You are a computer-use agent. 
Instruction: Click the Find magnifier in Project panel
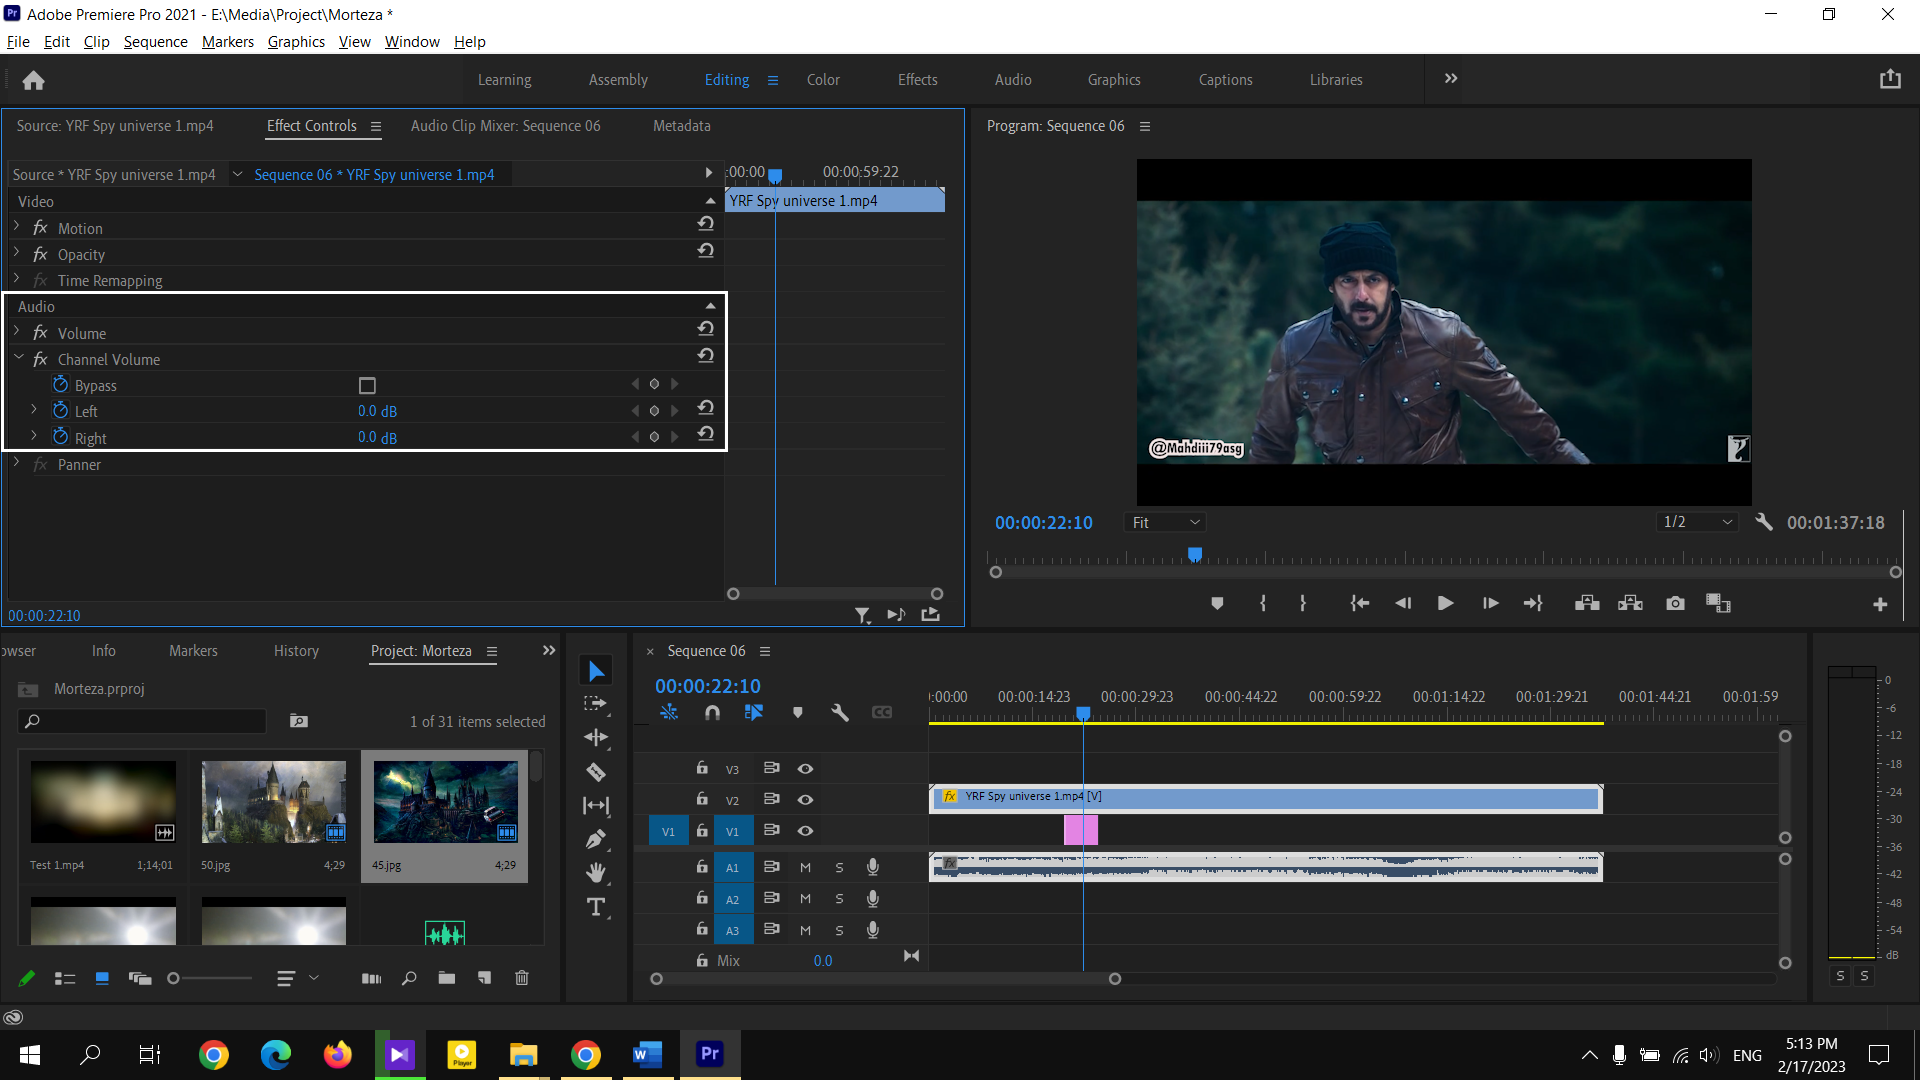409,978
